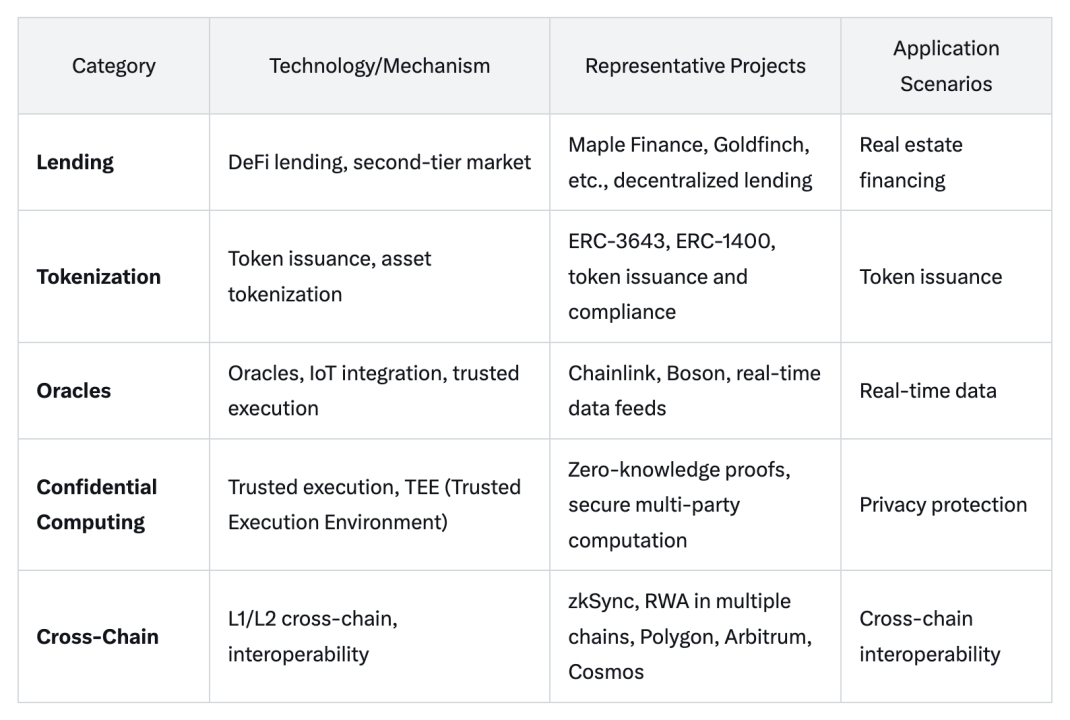
Task: Select the Real estate financing cell
Action: (910, 162)
